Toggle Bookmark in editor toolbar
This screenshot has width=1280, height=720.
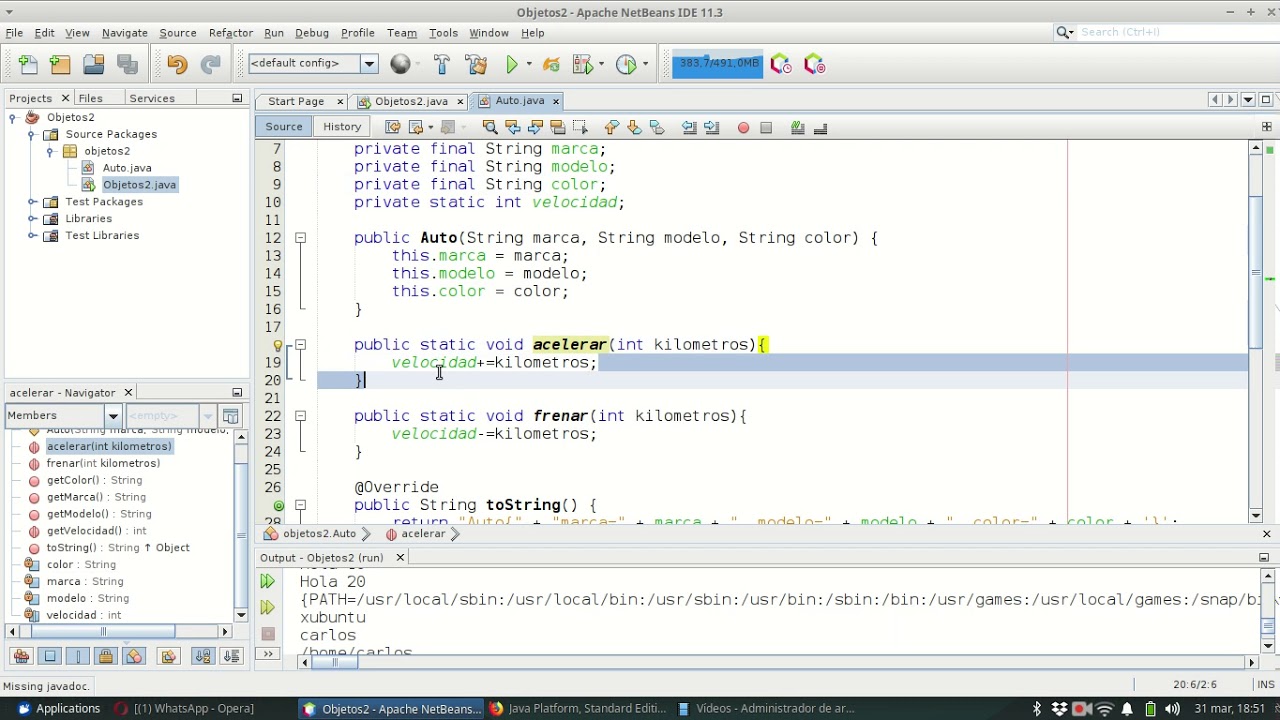pyautogui.click(x=657, y=127)
